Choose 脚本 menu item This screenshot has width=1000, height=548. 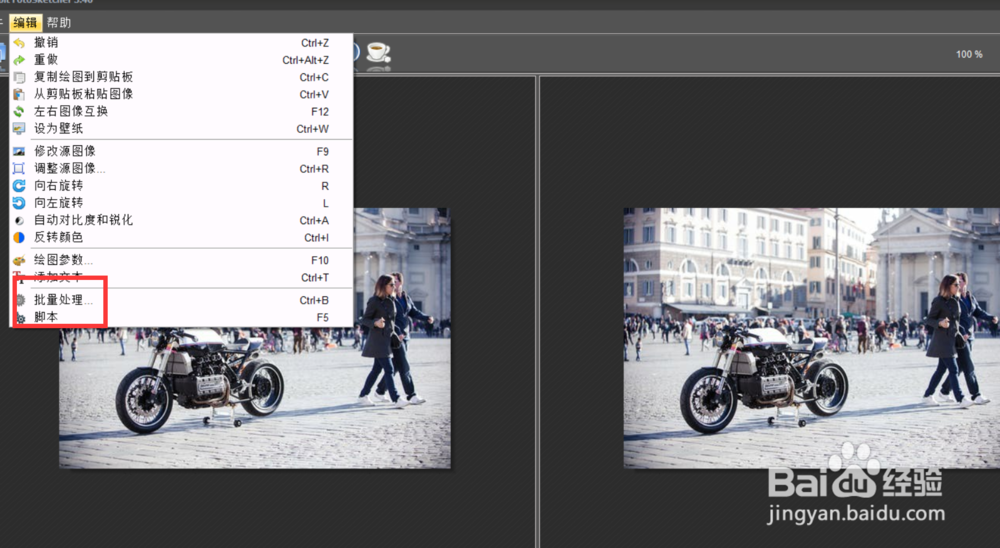point(181,317)
